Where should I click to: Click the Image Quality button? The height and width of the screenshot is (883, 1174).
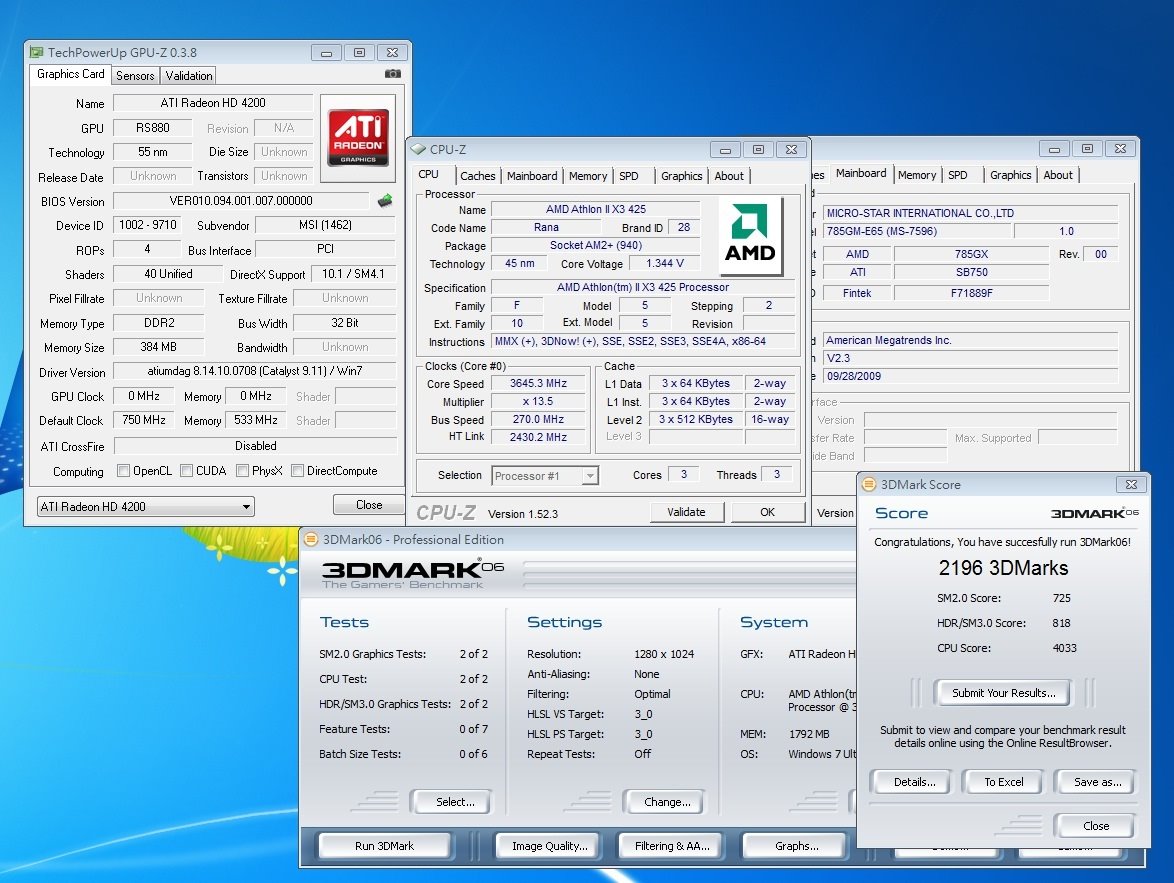[x=549, y=846]
